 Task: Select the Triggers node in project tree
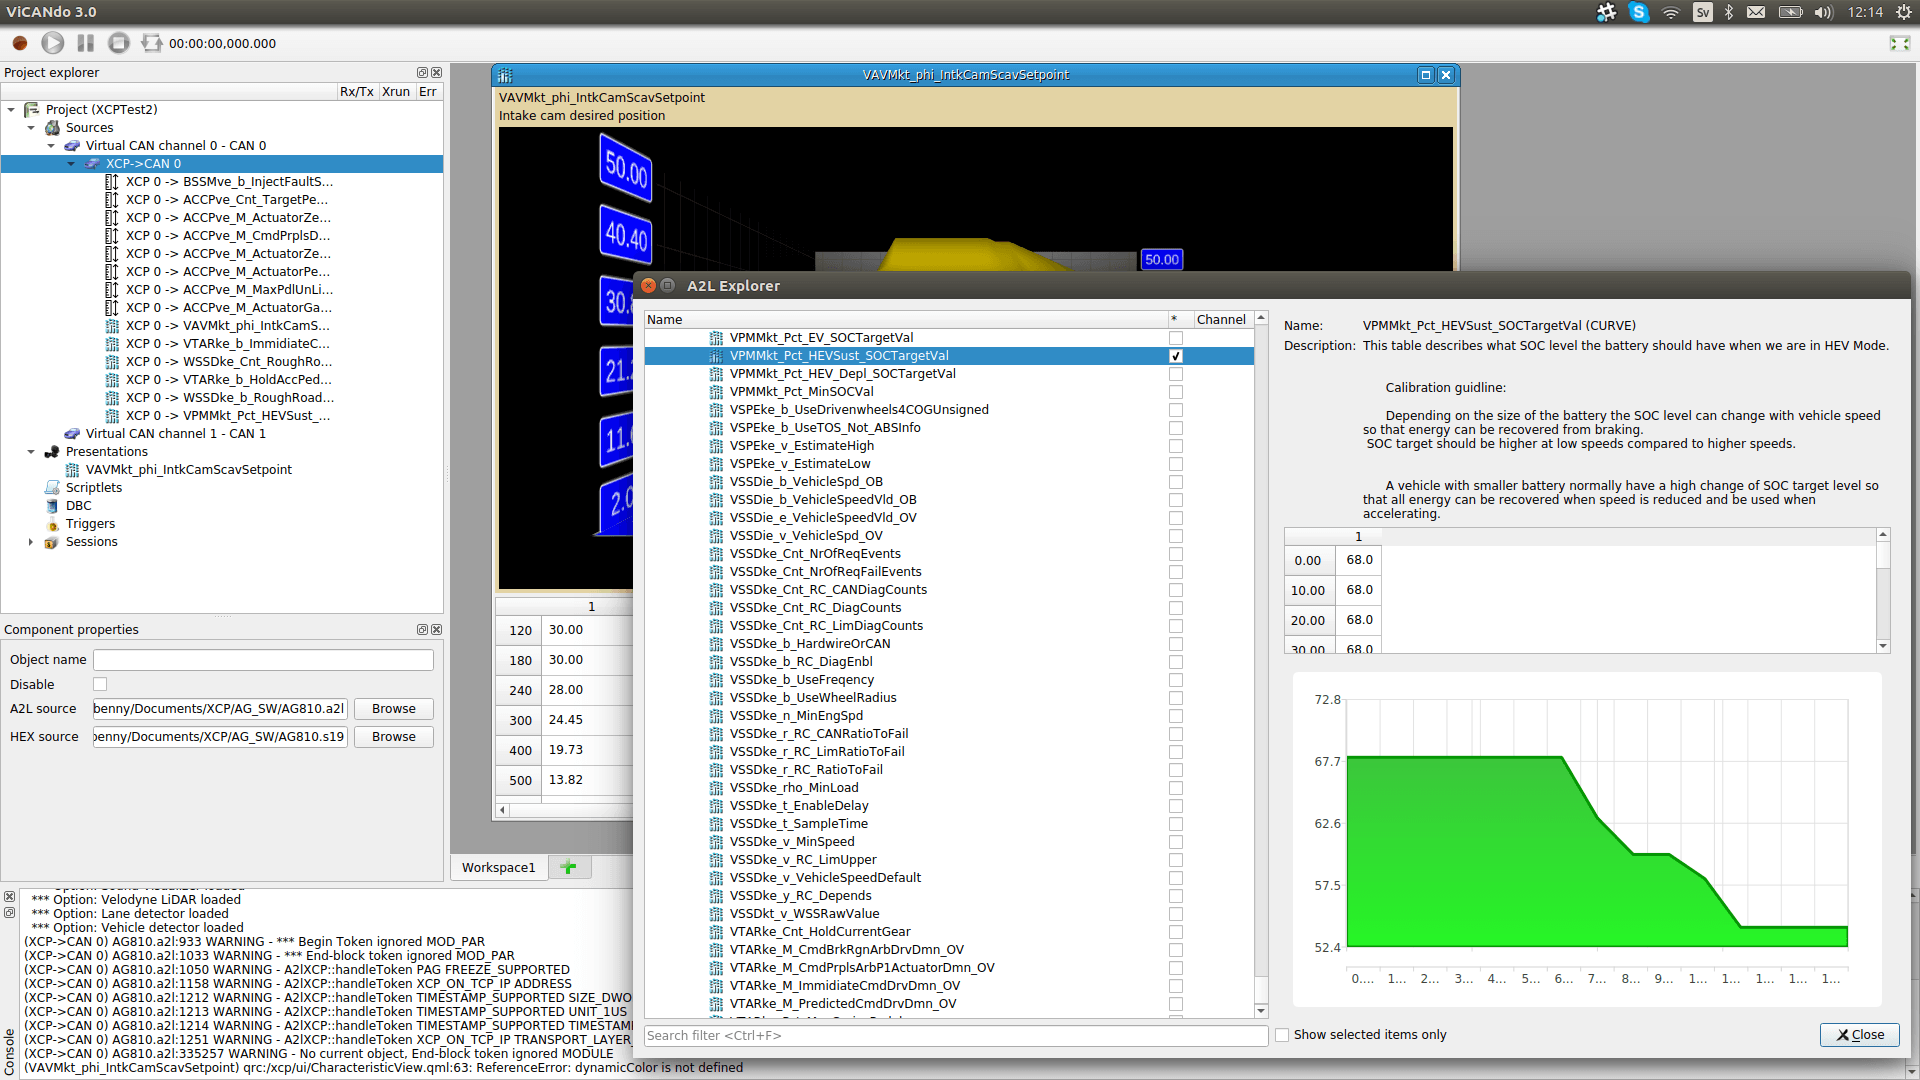pos(90,523)
